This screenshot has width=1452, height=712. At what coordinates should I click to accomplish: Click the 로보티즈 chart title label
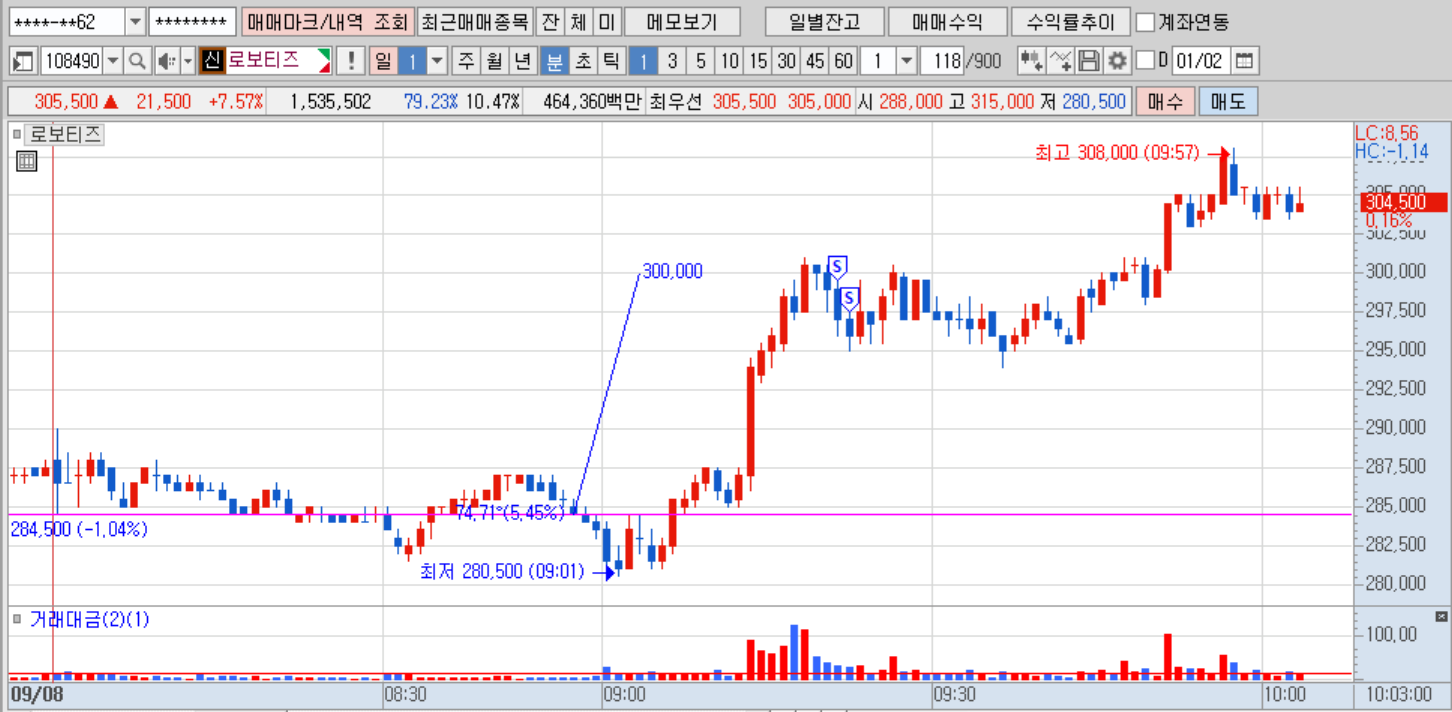tap(64, 134)
